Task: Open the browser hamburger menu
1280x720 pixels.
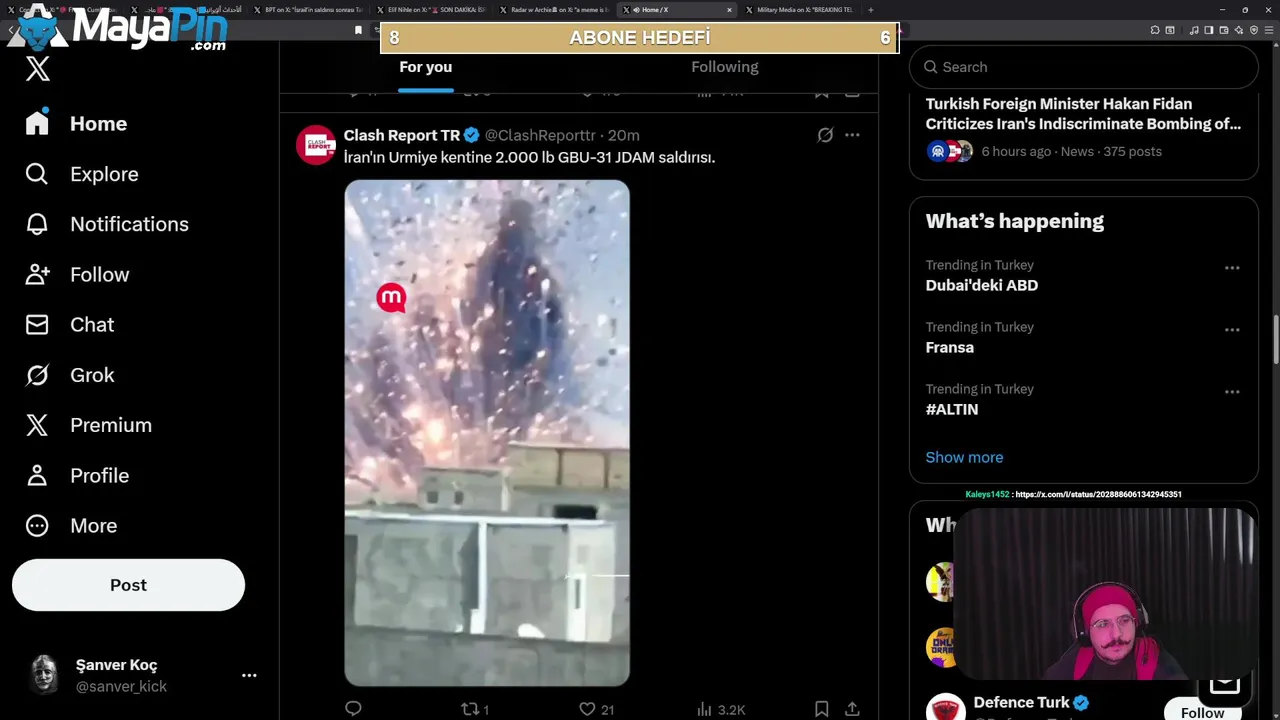Action: click(x=1269, y=30)
